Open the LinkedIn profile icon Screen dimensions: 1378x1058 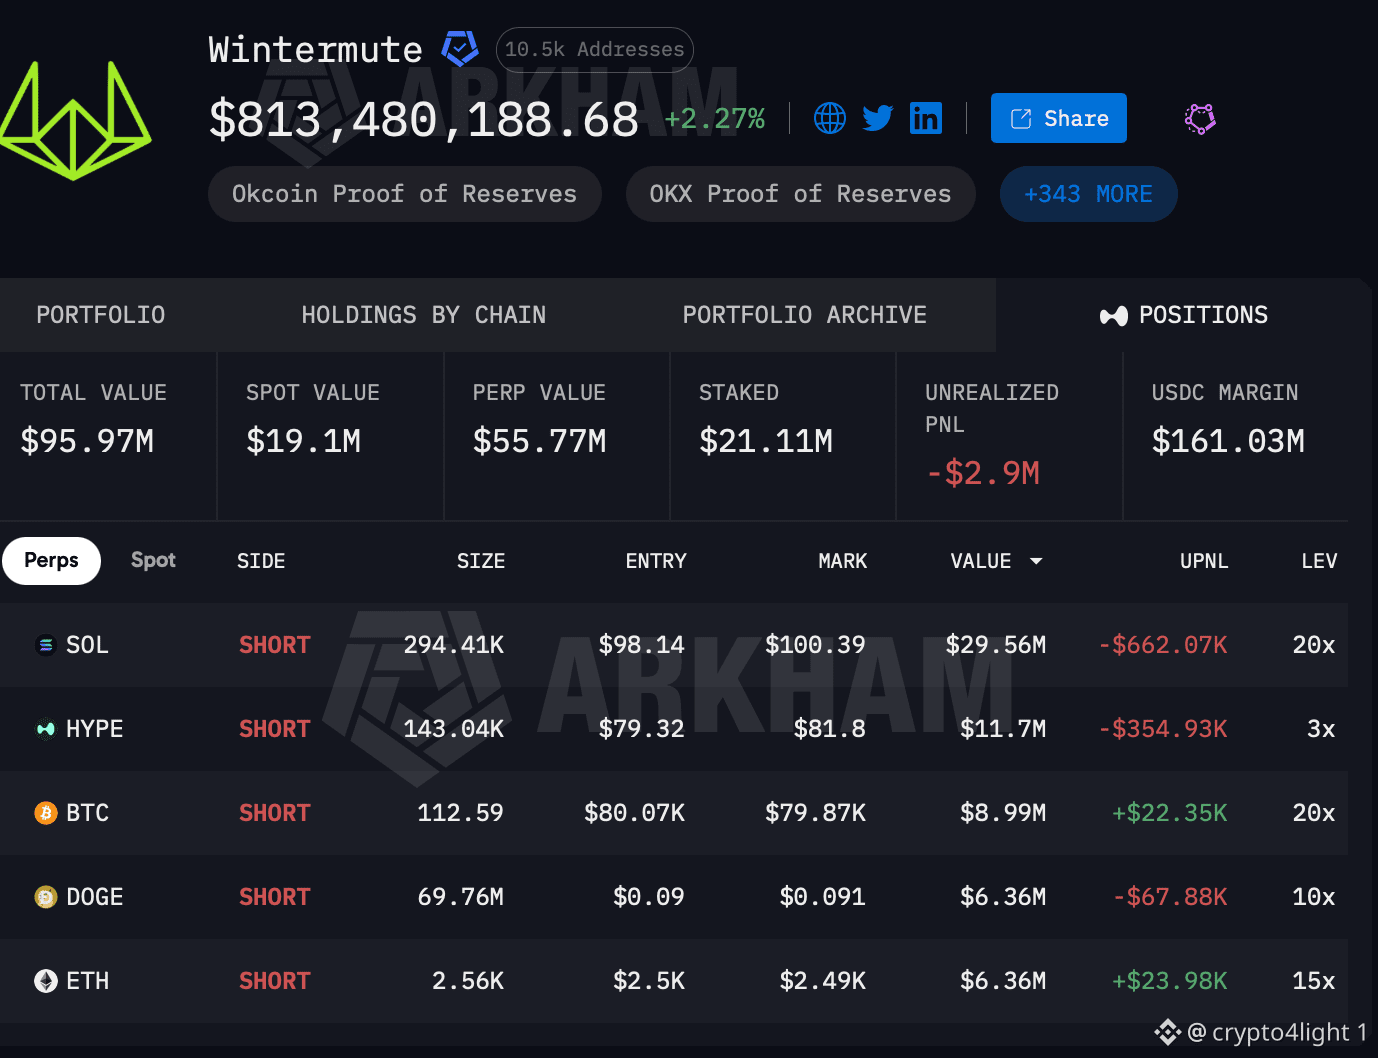click(926, 118)
